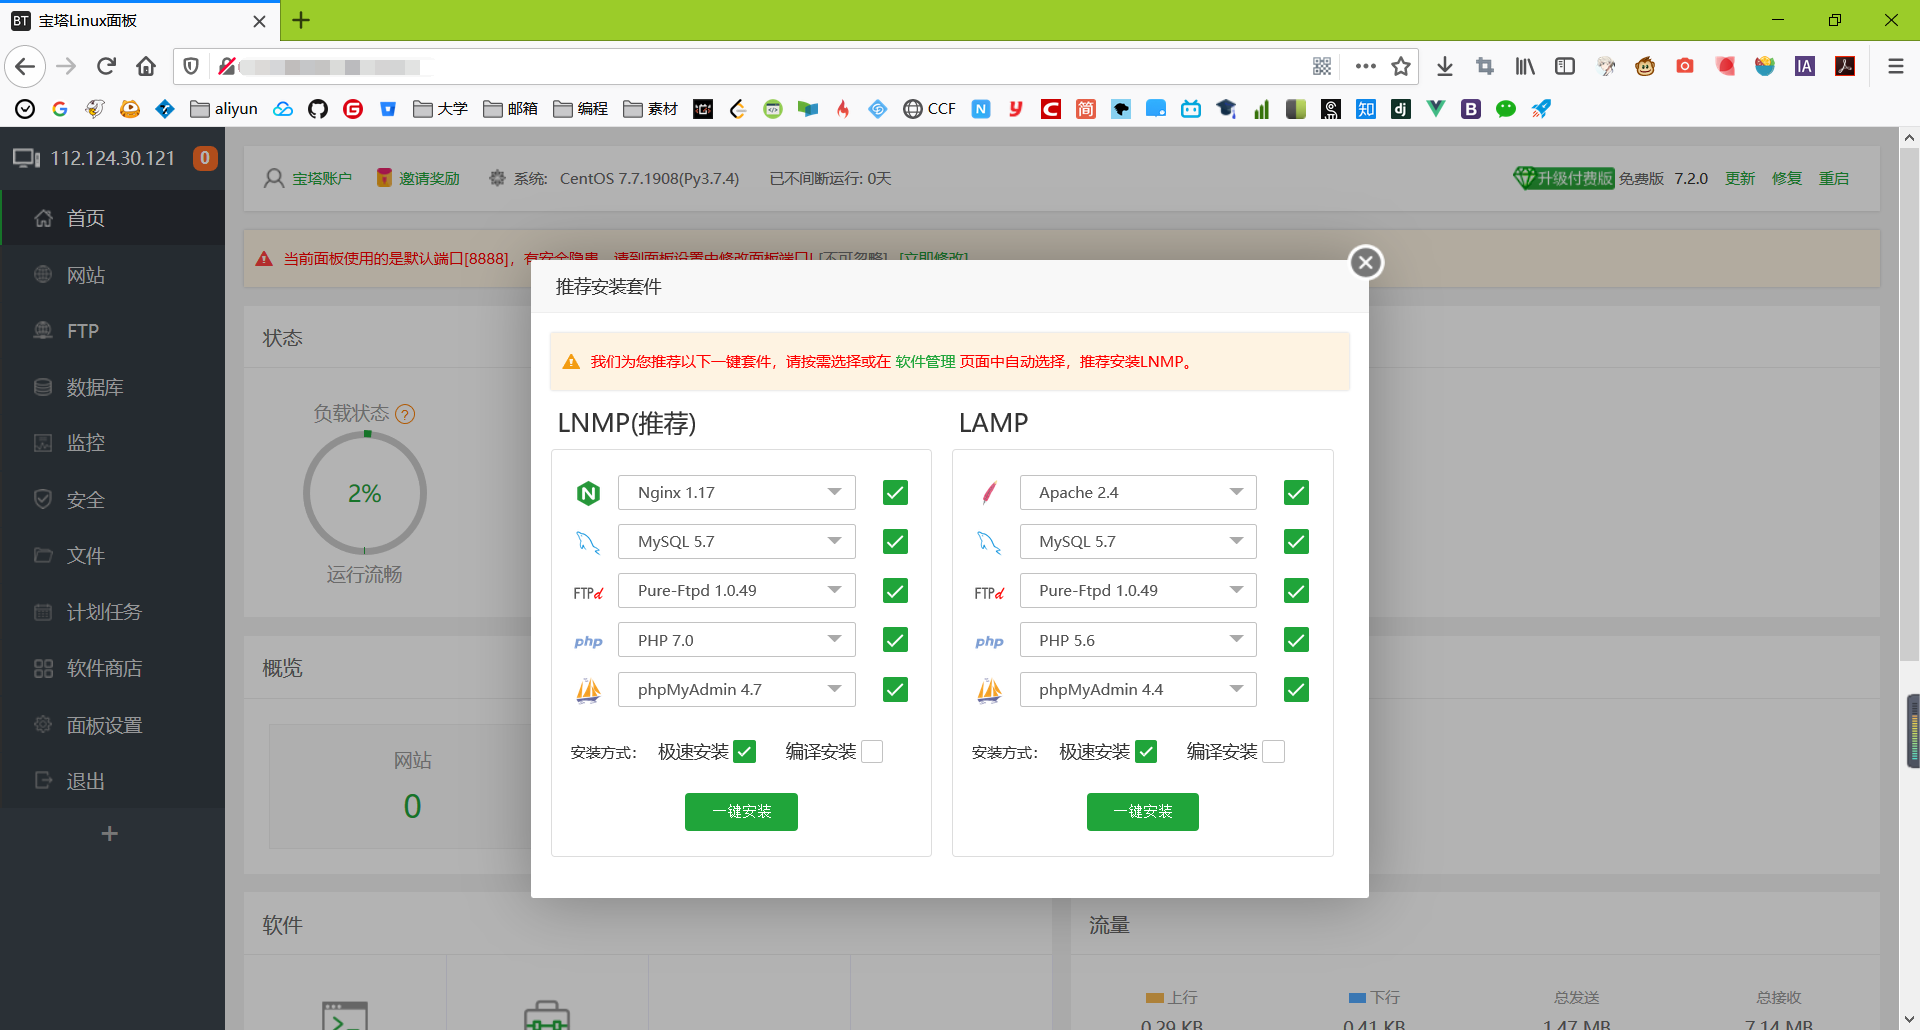Open the Google bookmark icon
1920x1030 pixels.
(x=60, y=109)
